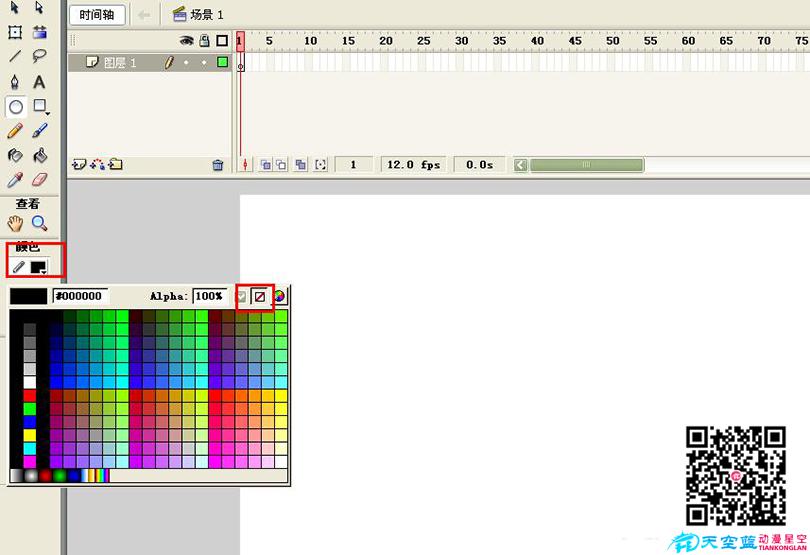
Task: Toggle Onion Skin button
Action: [x=266, y=165]
